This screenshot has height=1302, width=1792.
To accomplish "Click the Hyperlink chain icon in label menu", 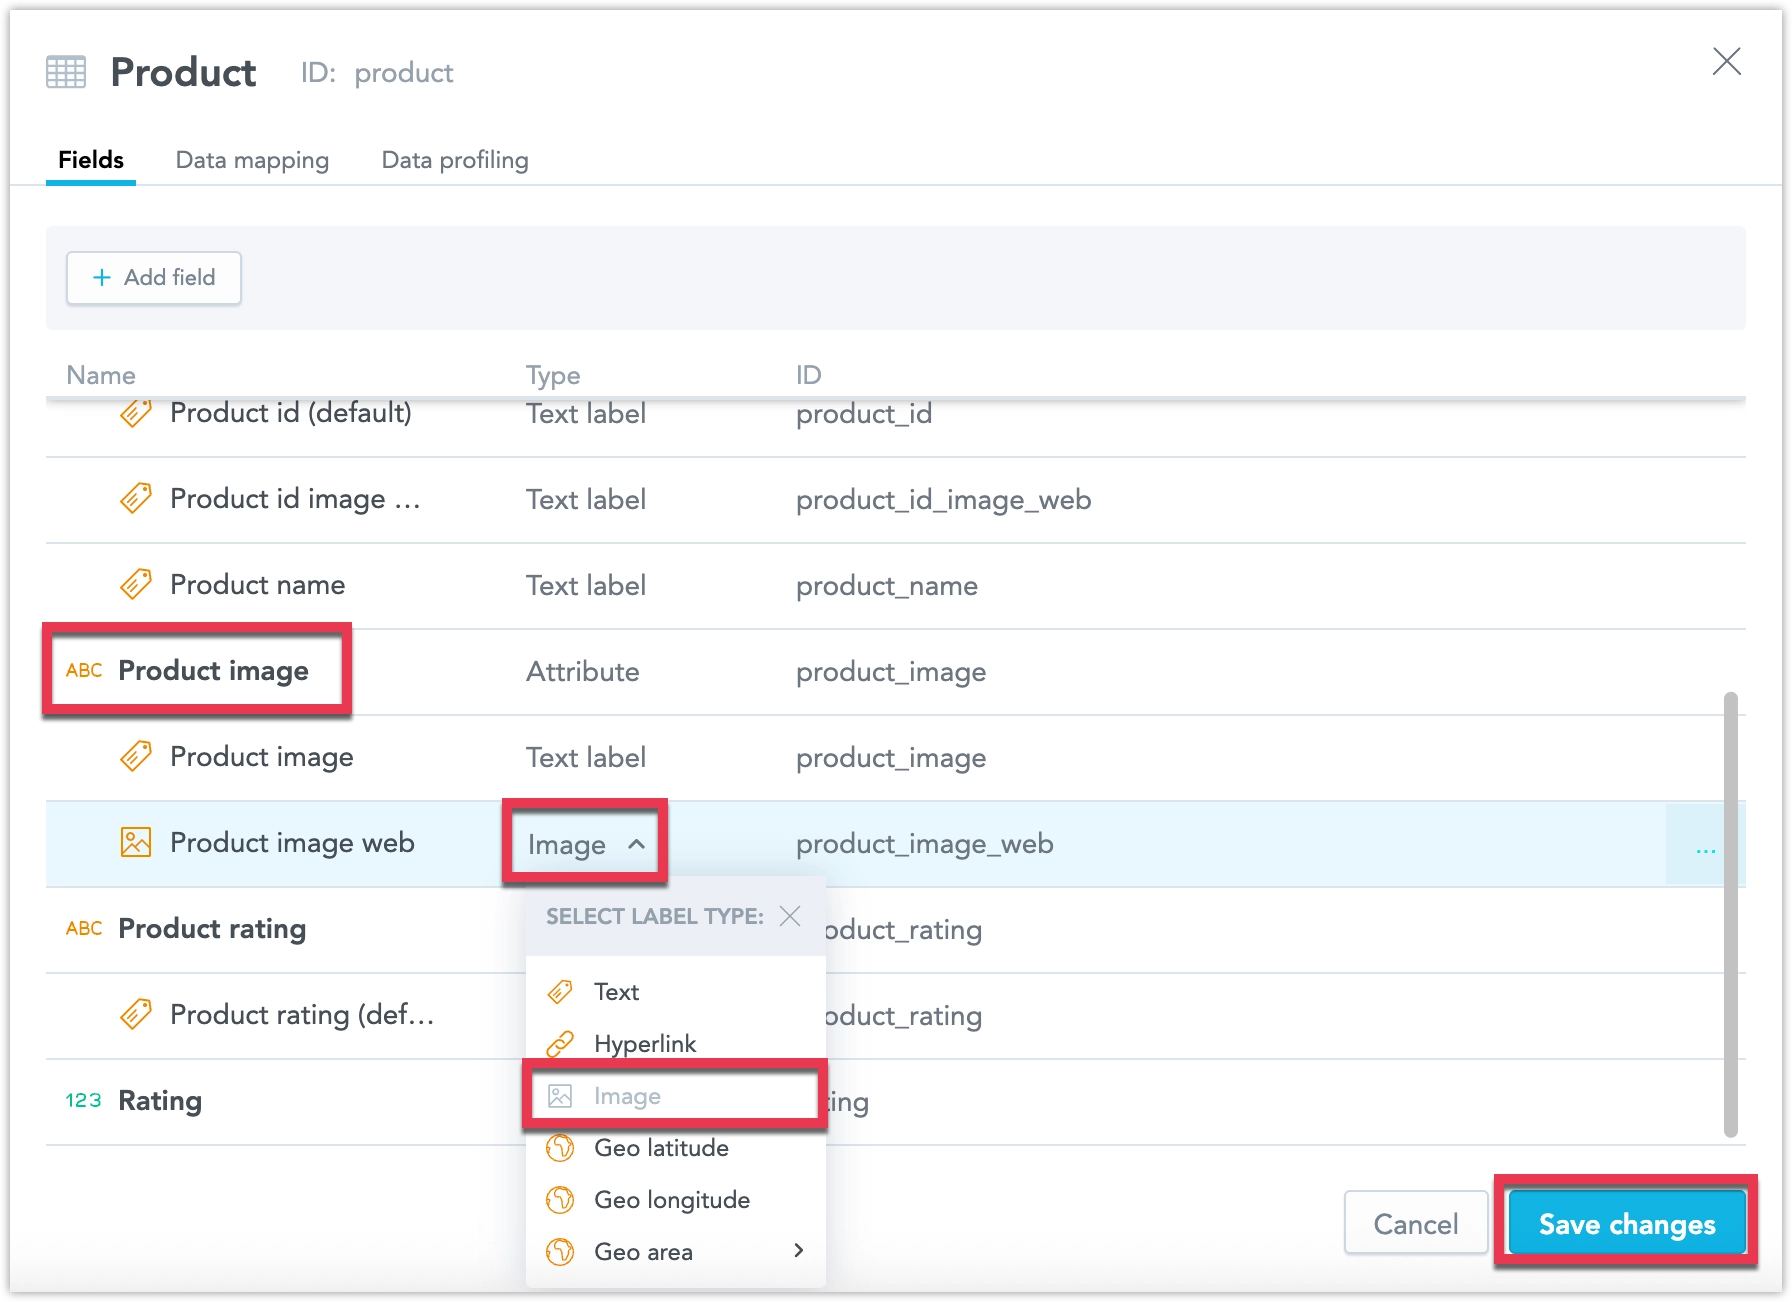I will coord(560,1044).
